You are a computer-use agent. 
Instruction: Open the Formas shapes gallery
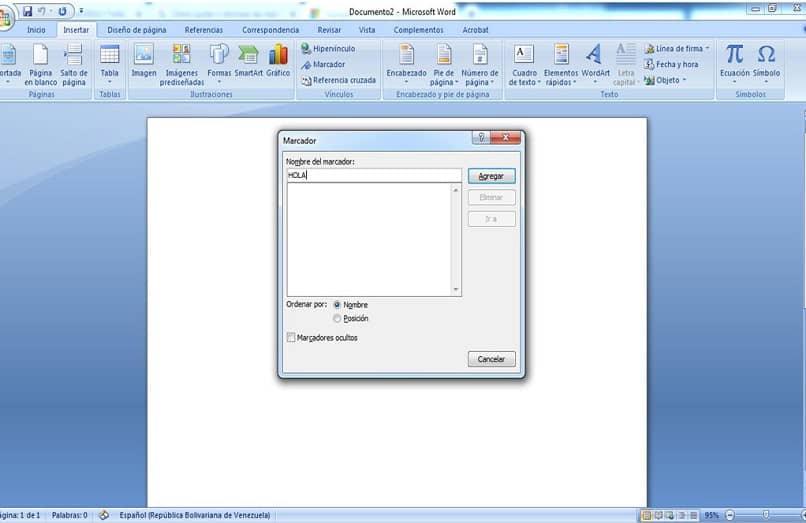pos(219,65)
